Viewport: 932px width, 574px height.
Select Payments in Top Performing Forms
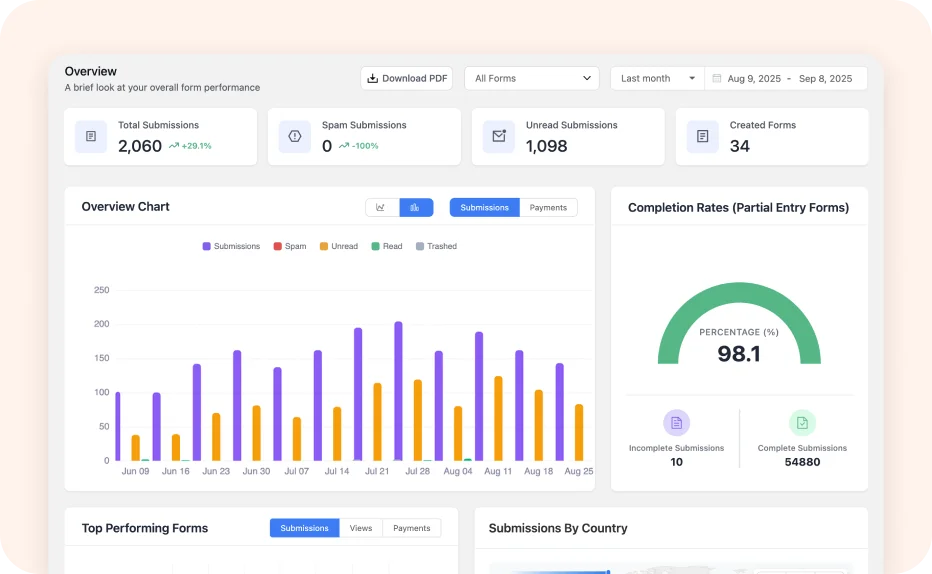coord(411,528)
